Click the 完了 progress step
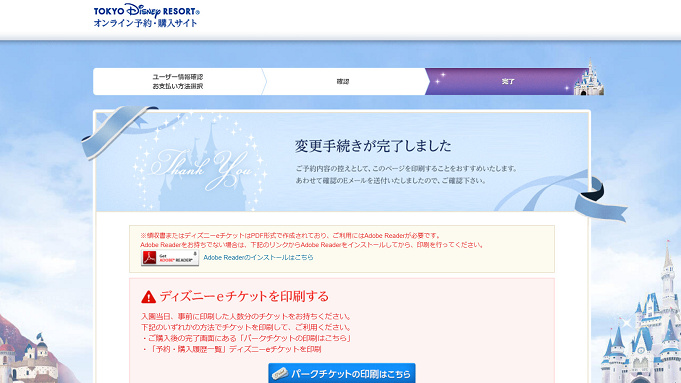681x383 pixels. 508,82
